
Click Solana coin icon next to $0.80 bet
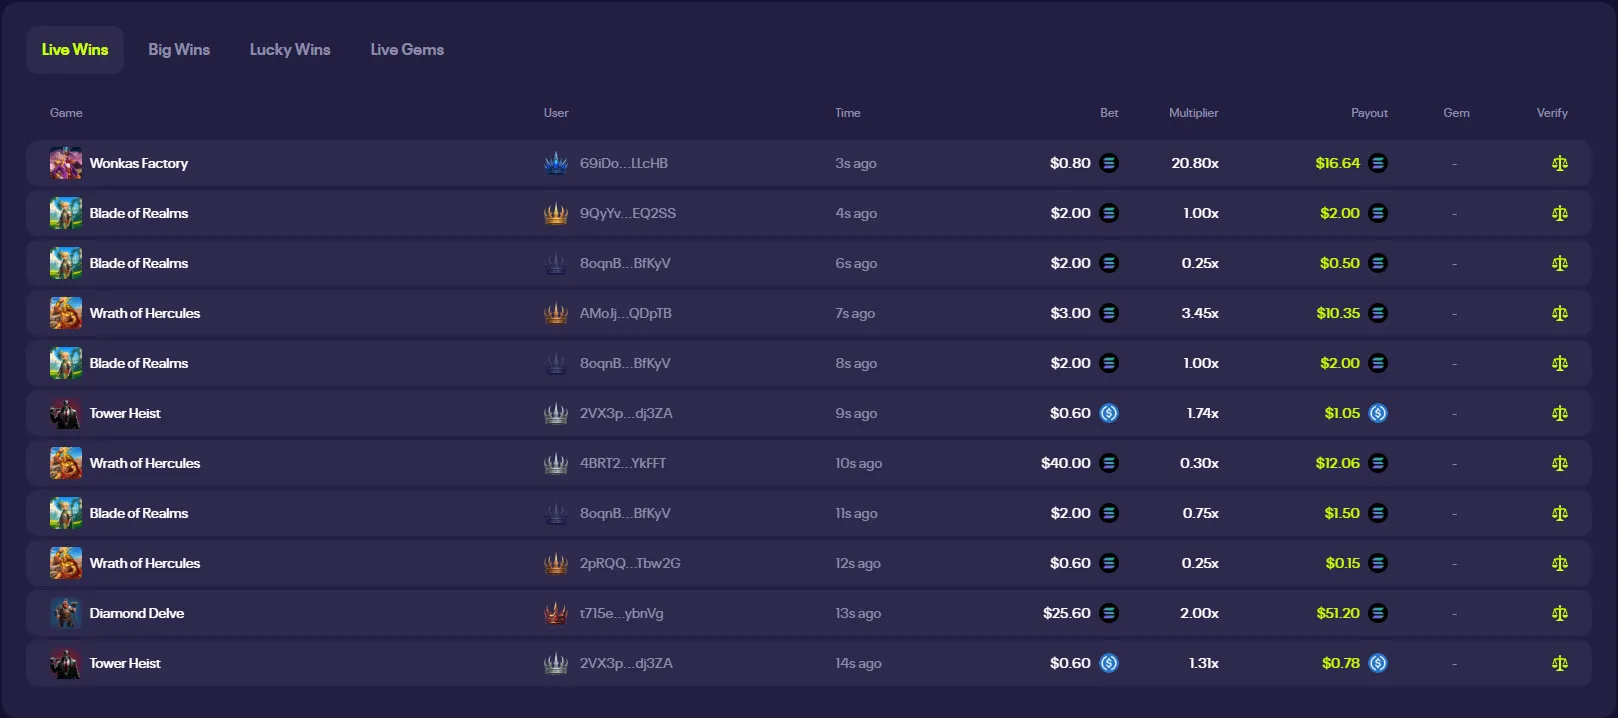coord(1109,163)
